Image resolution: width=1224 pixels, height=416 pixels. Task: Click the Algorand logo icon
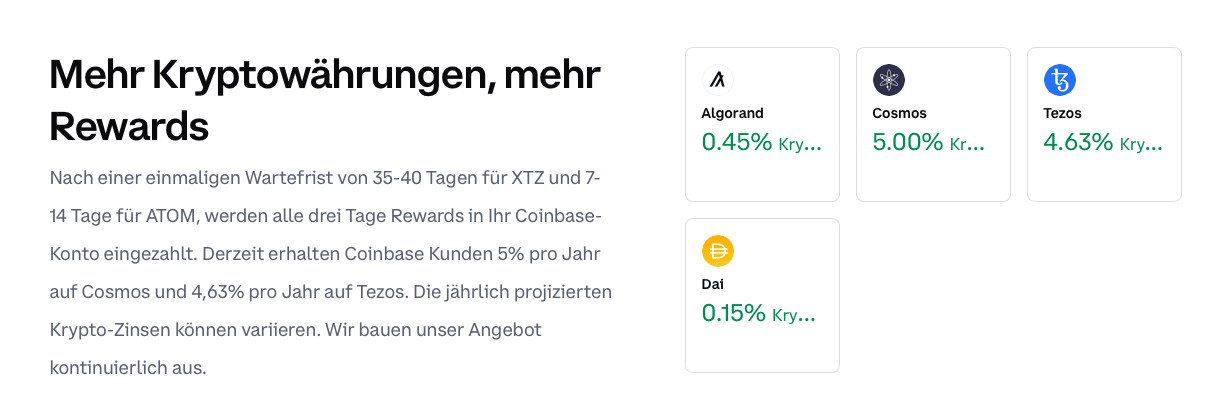(718, 80)
